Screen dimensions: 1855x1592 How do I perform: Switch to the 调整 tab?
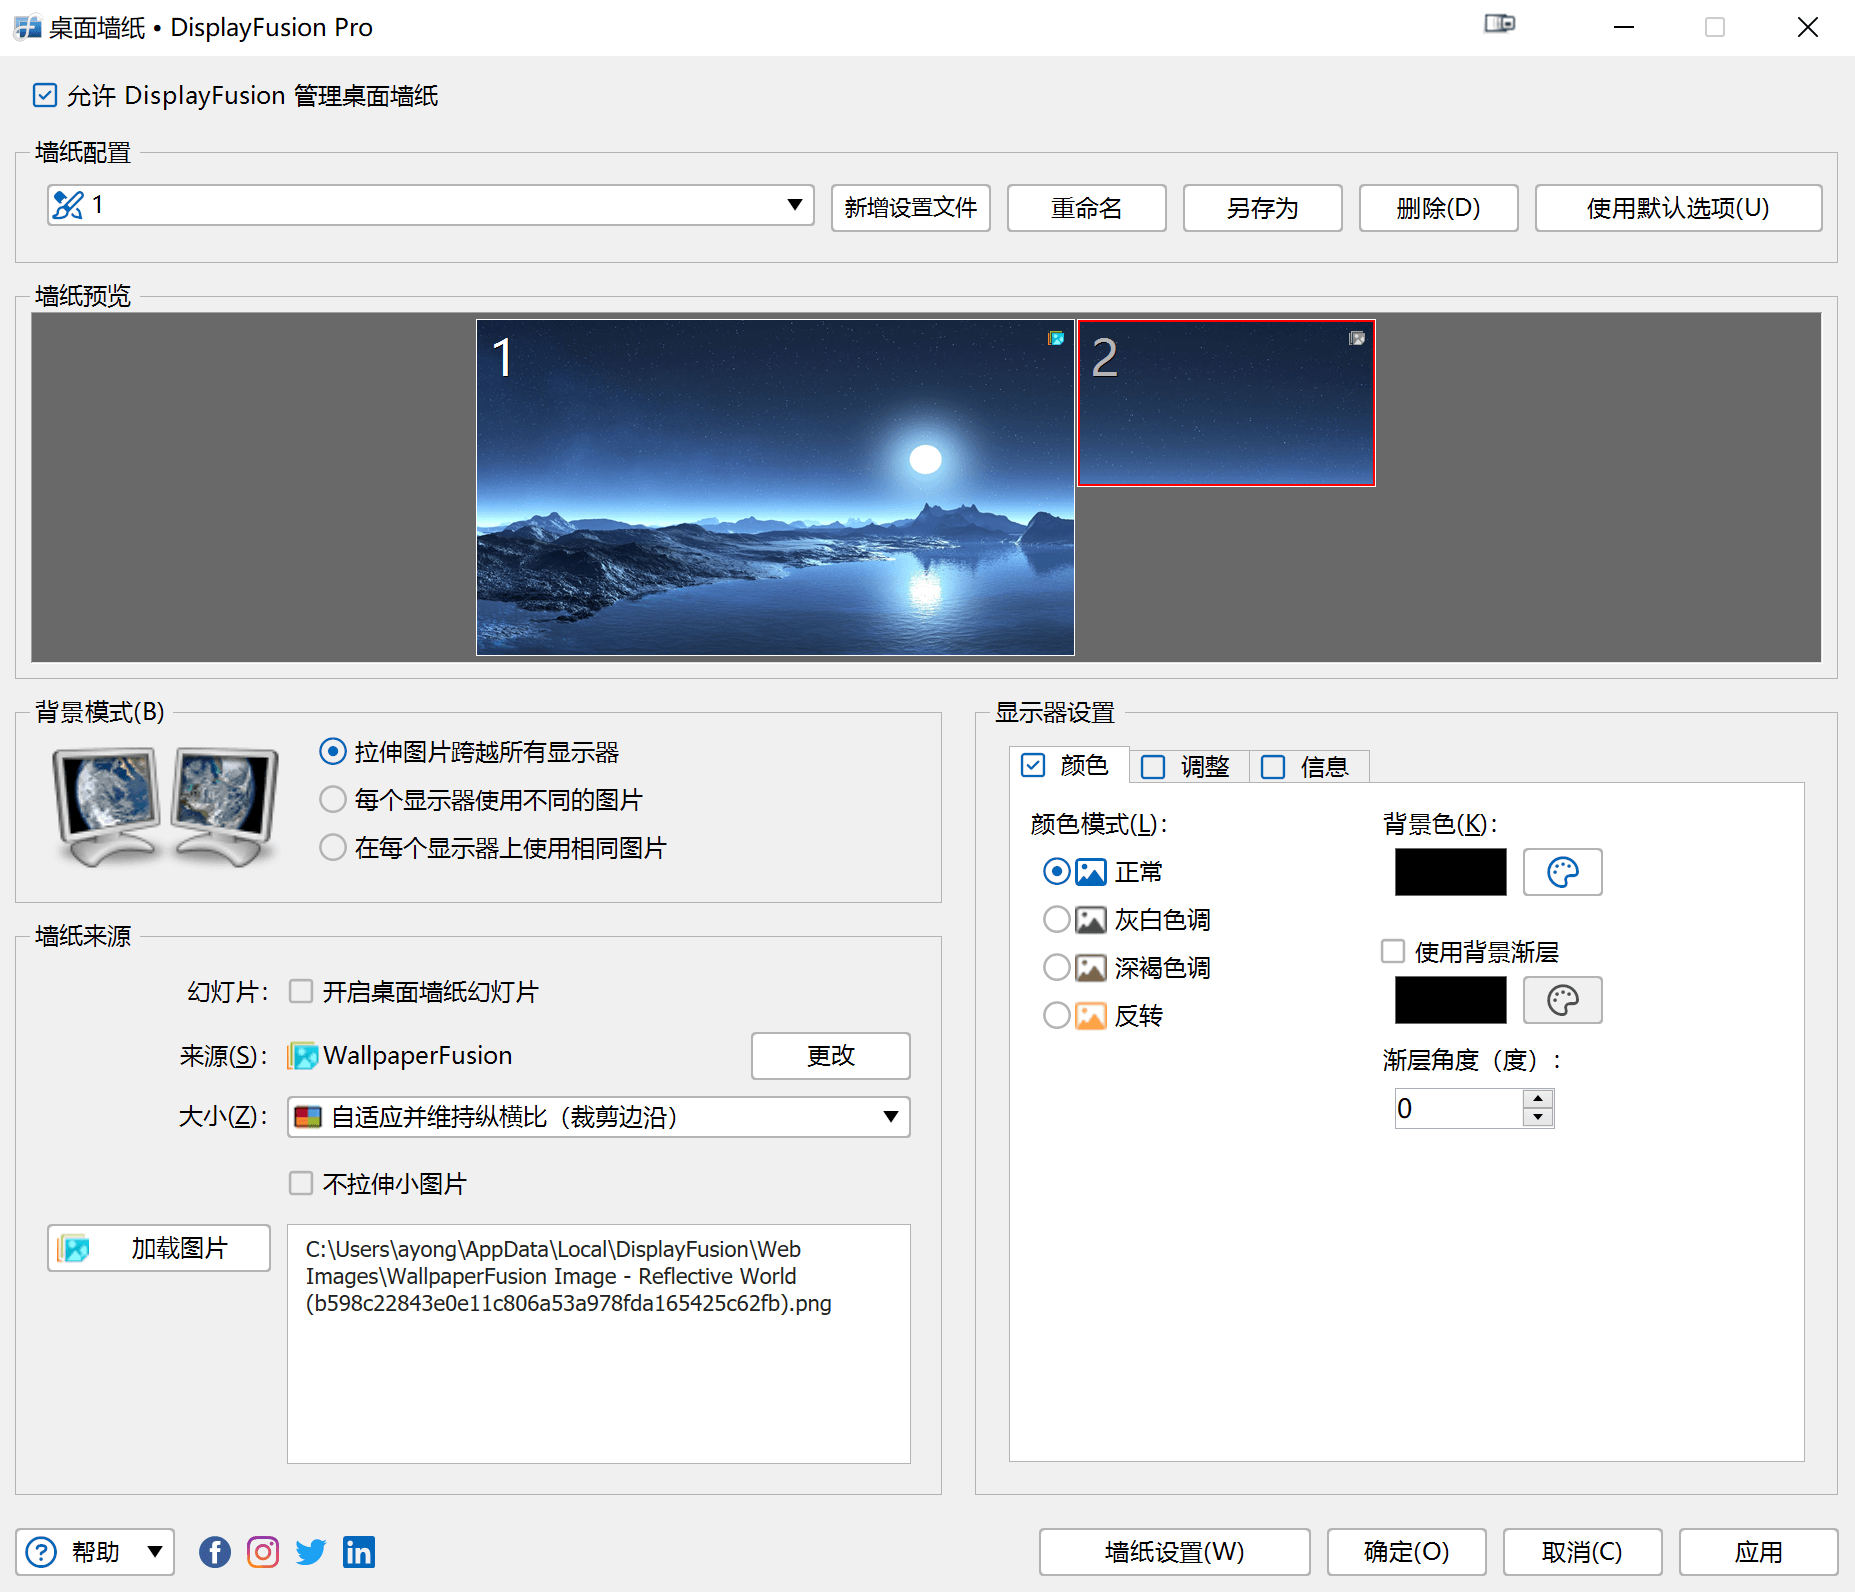tap(1206, 766)
